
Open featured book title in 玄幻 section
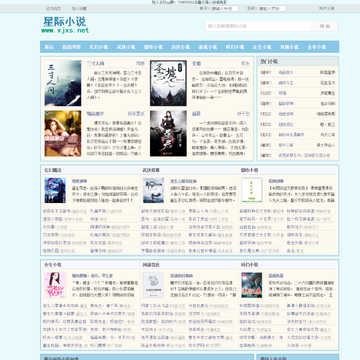pos(79,181)
